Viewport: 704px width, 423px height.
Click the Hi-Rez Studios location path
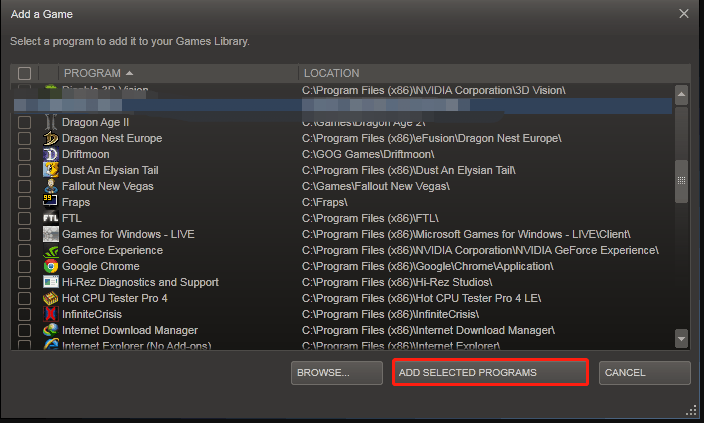pyautogui.click(x=397, y=282)
